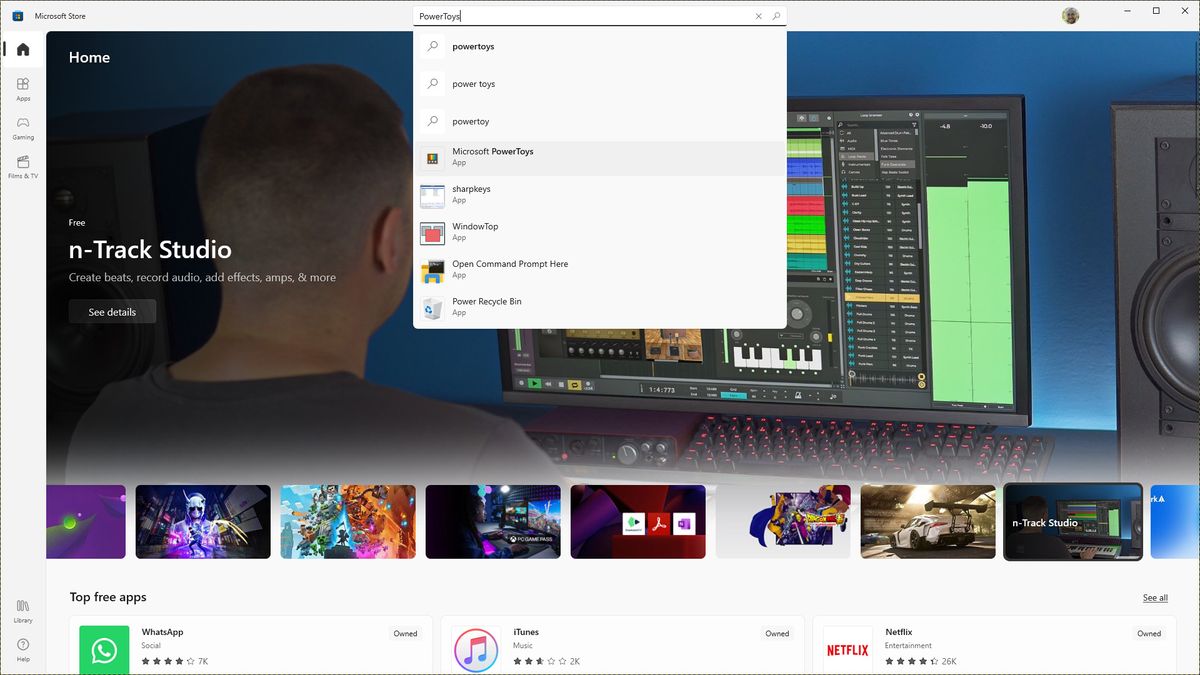
Task: Click the Netflix logo
Action: point(847,649)
